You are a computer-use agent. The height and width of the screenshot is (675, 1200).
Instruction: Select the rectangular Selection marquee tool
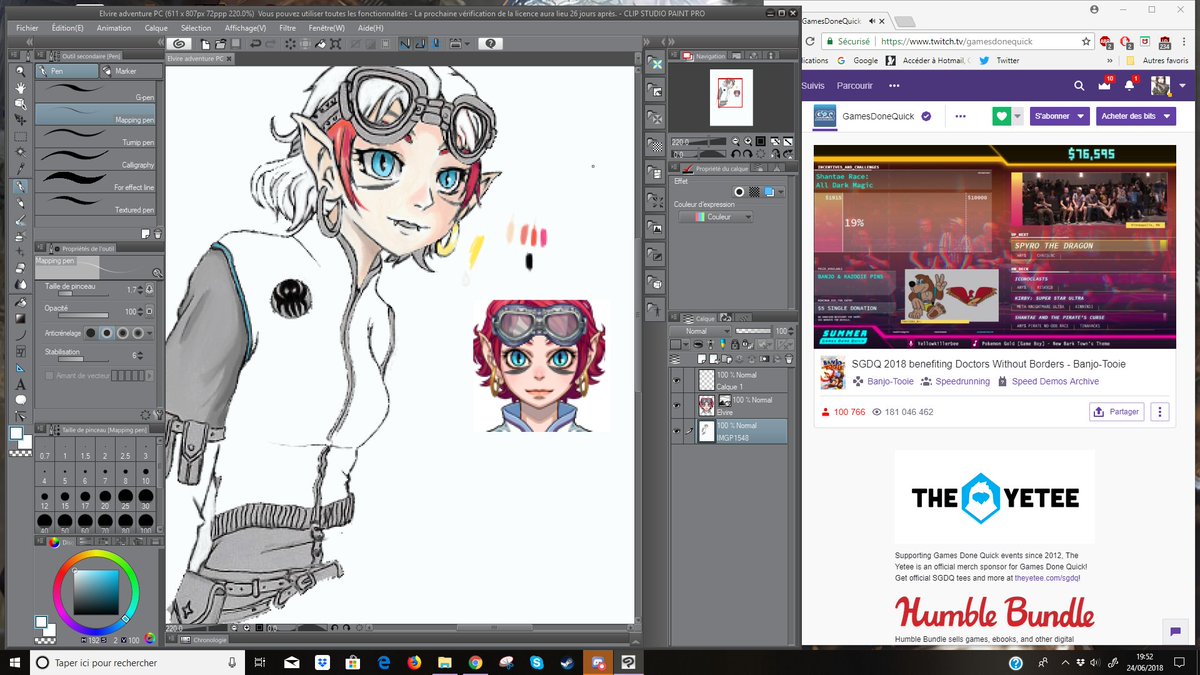[19, 136]
